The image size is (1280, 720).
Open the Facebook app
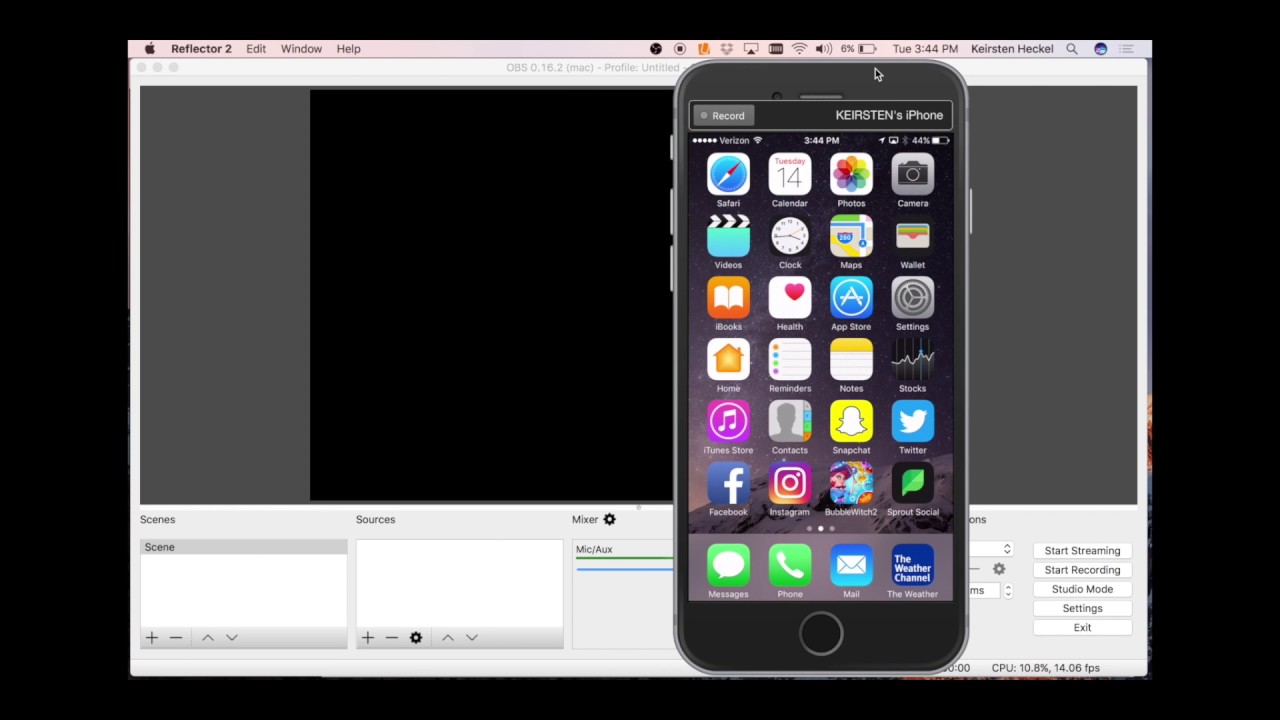tap(728, 484)
